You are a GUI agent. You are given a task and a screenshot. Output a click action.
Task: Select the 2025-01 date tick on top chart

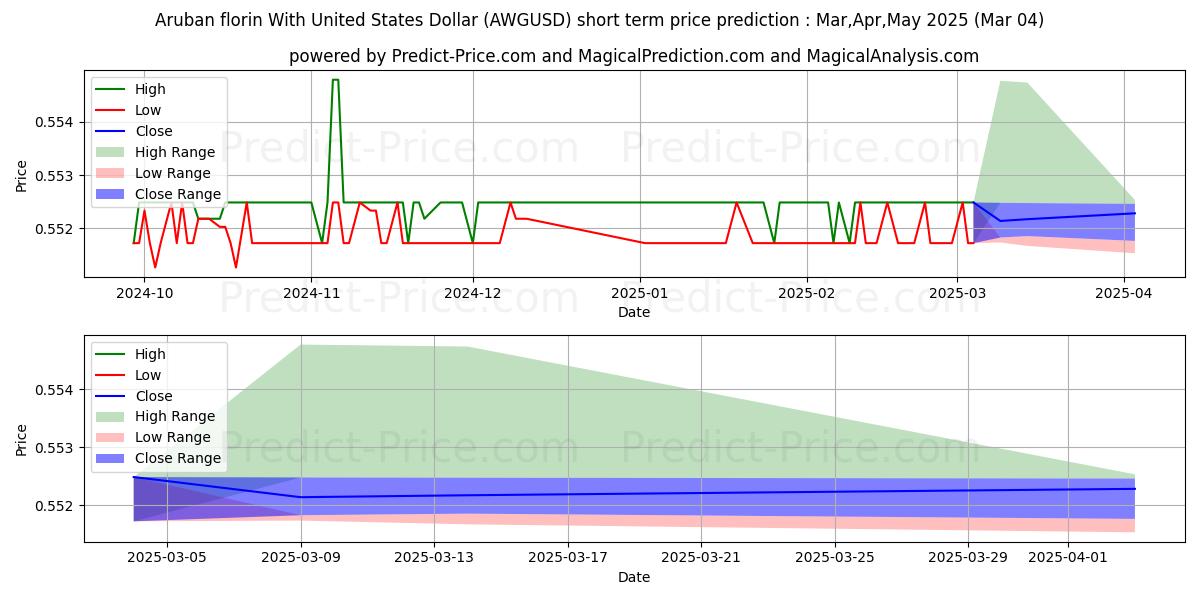coord(640,293)
